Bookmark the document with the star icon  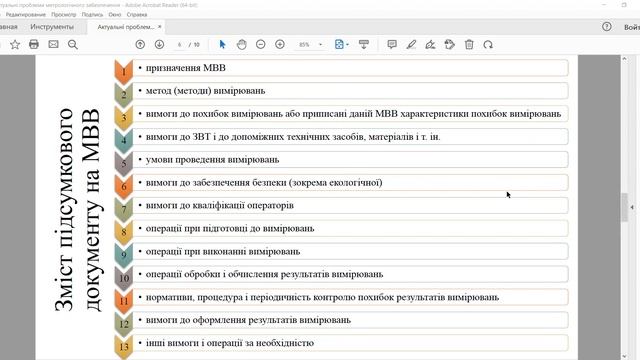pyautogui.click(x=15, y=44)
